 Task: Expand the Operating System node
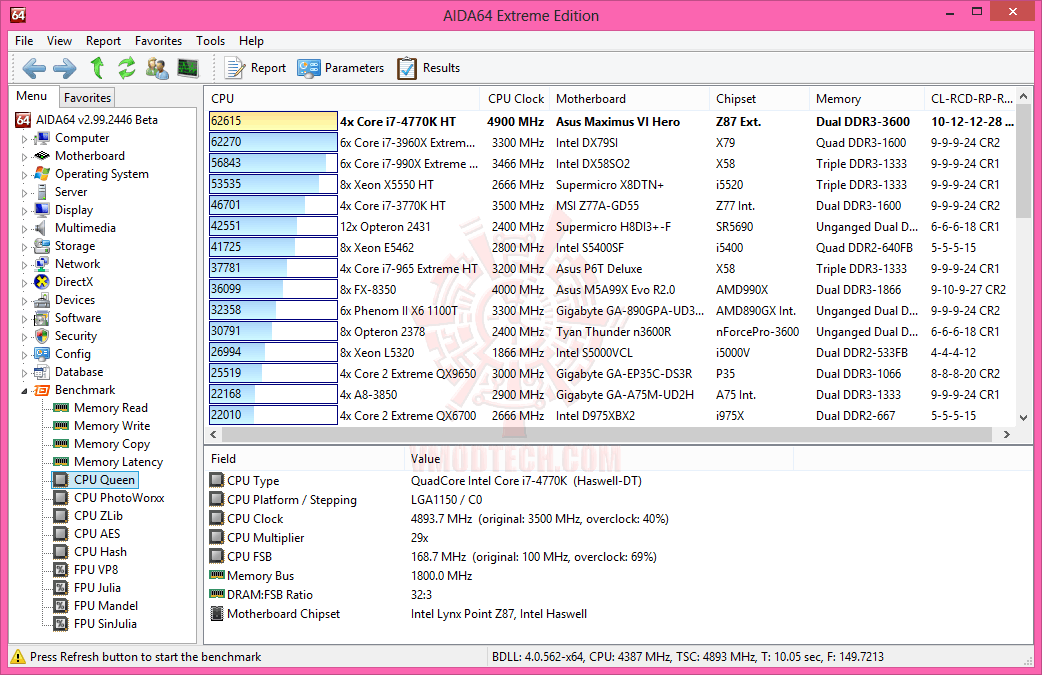(x=25, y=175)
